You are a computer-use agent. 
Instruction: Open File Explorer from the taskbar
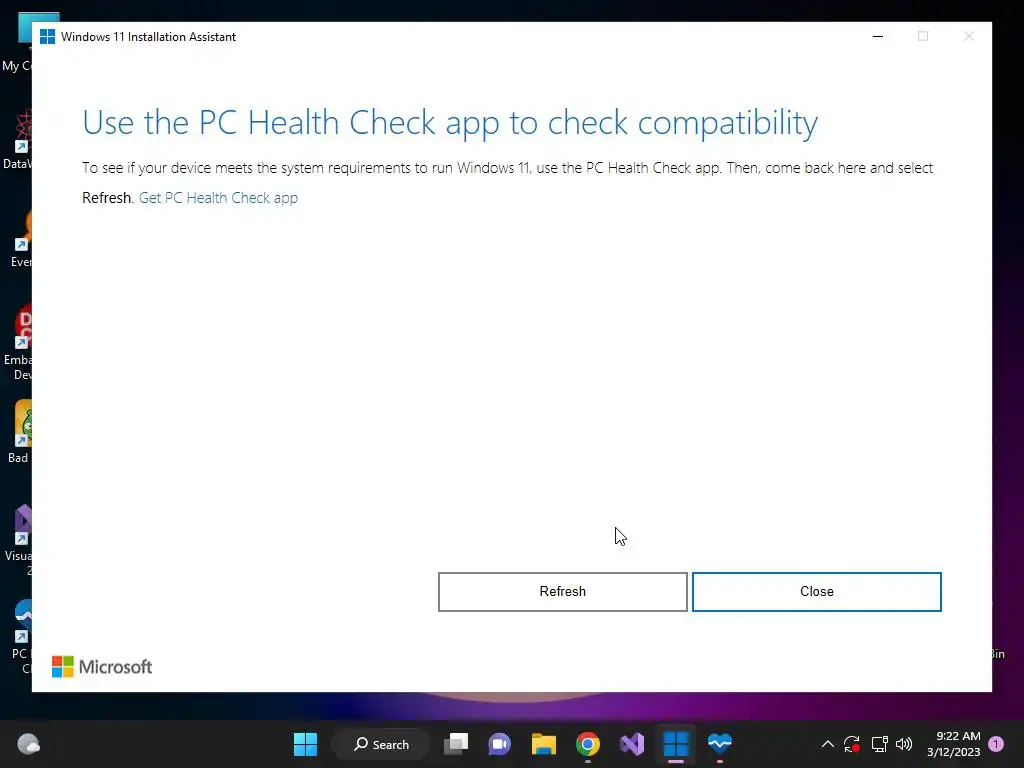pos(543,744)
